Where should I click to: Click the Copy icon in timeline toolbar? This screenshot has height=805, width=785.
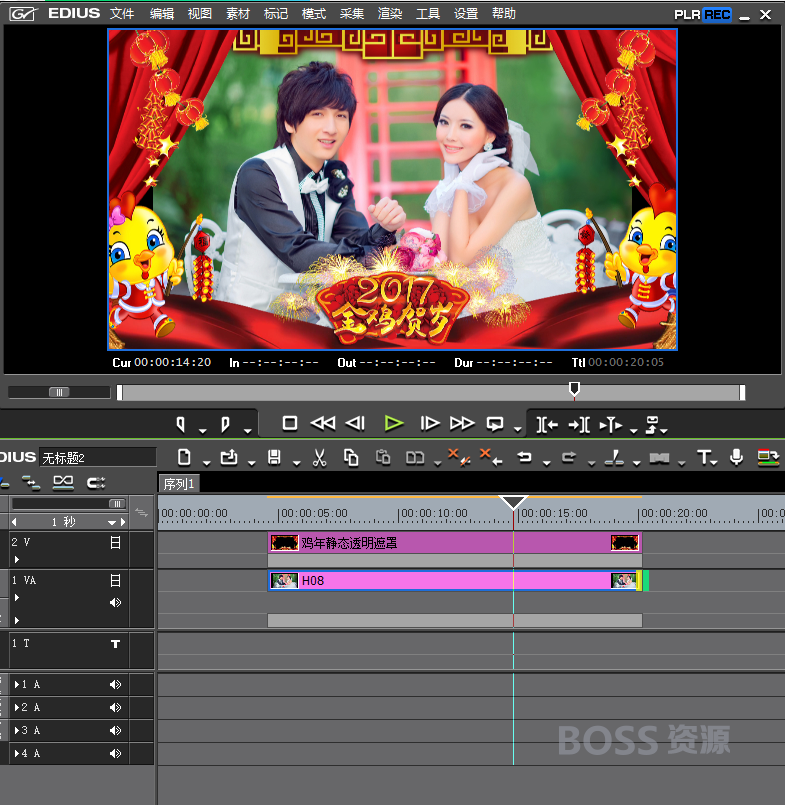(351, 457)
